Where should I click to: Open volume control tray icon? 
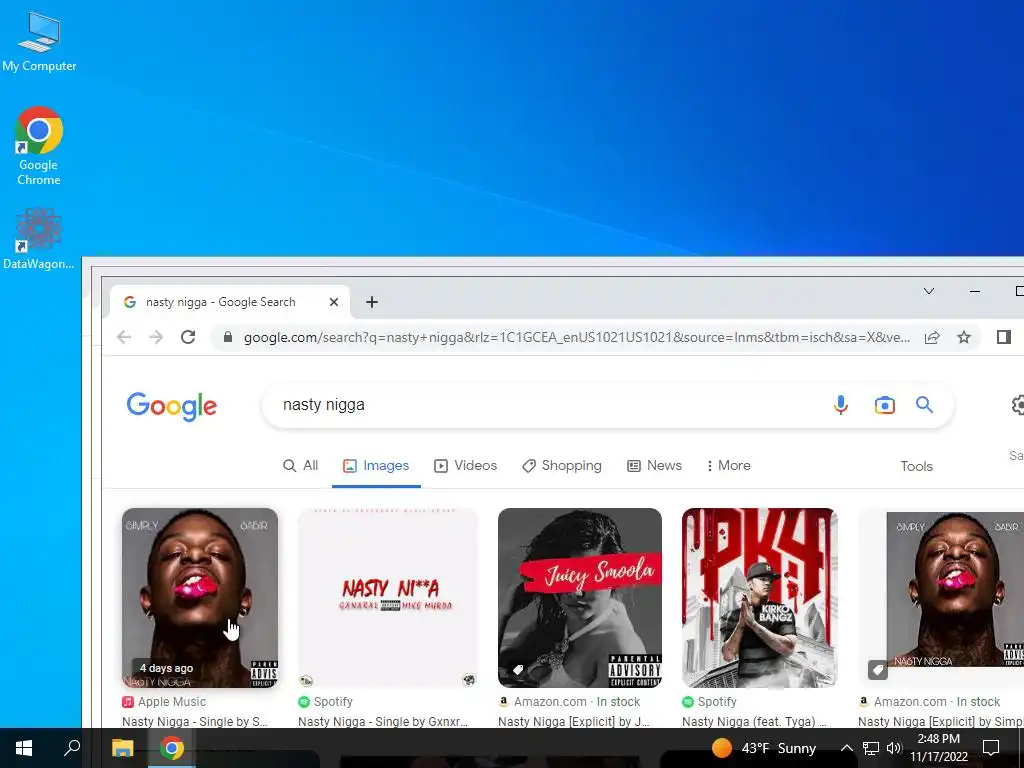tap(894, 748)
